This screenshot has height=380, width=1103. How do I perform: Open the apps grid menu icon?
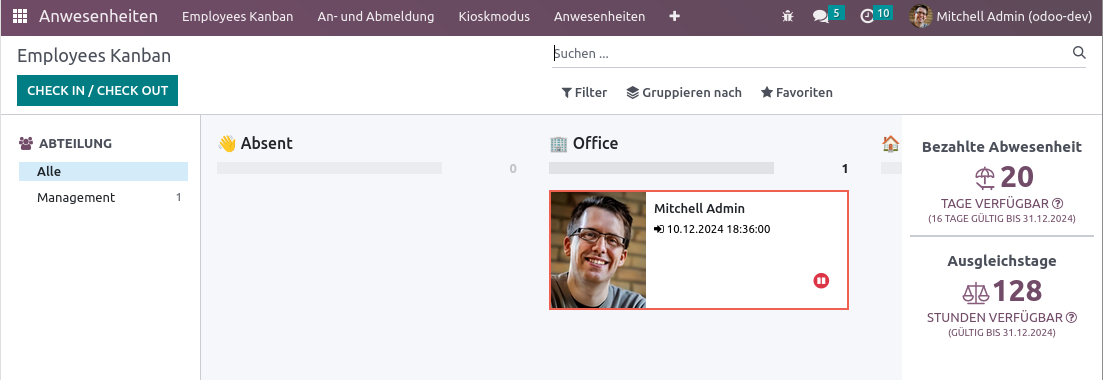coord(20,16)
